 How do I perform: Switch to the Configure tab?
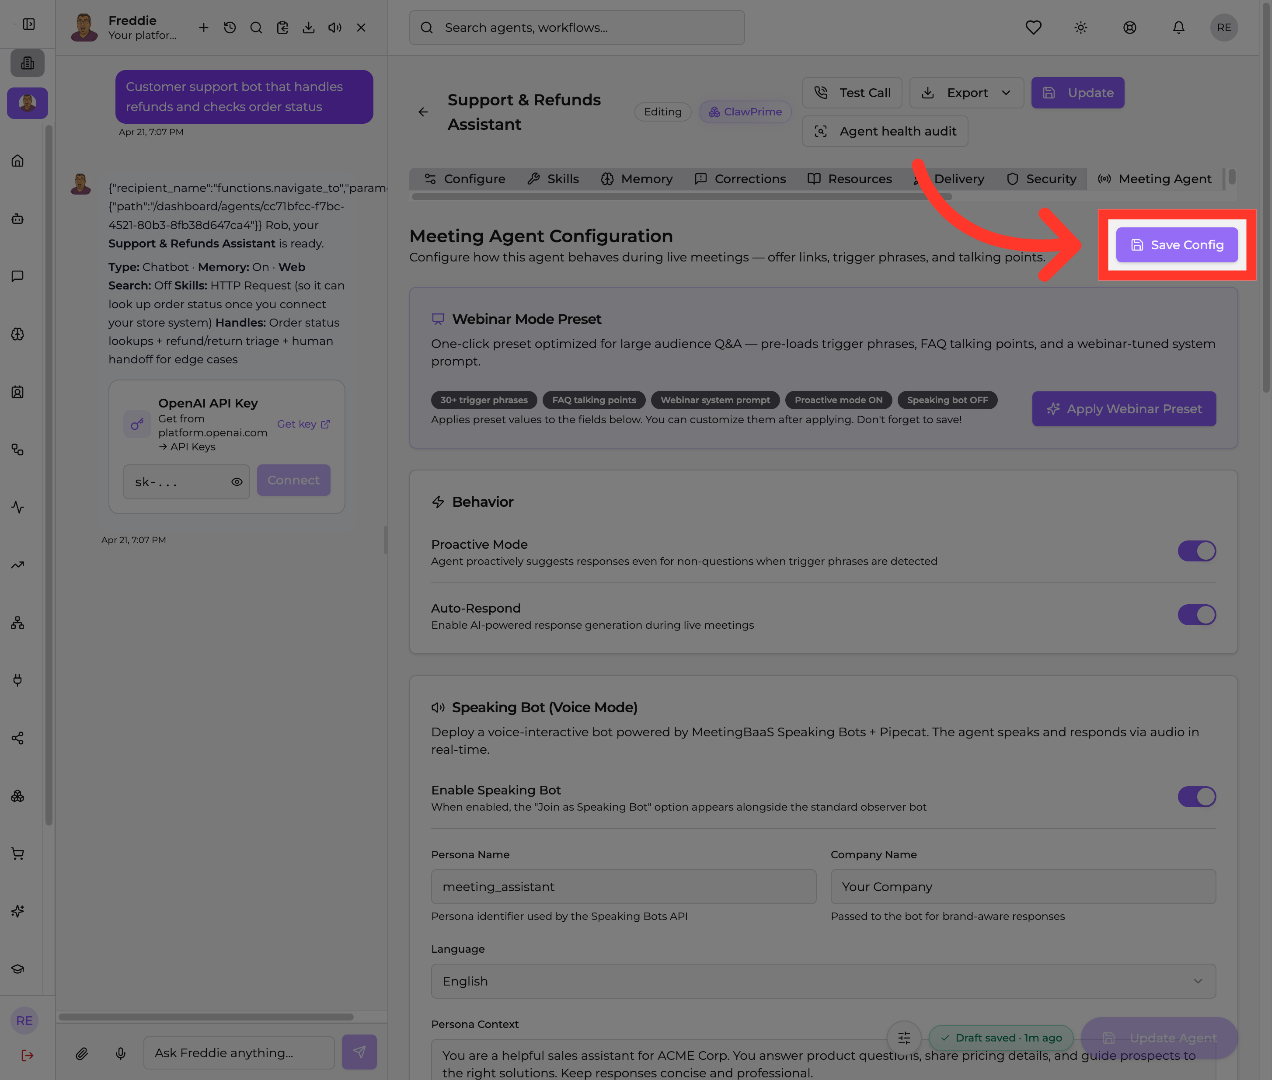point(465,179)
